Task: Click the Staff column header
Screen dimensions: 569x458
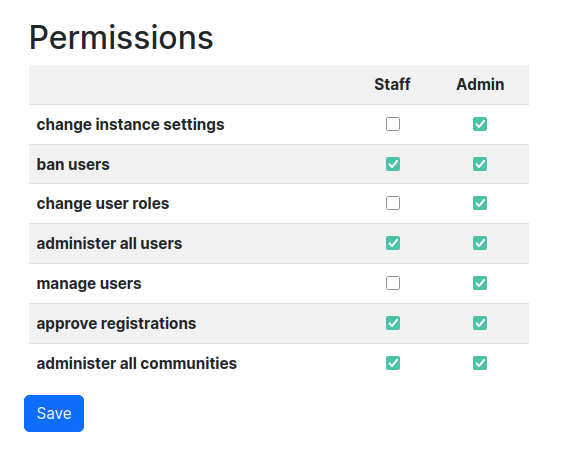Action: [392, 84]
